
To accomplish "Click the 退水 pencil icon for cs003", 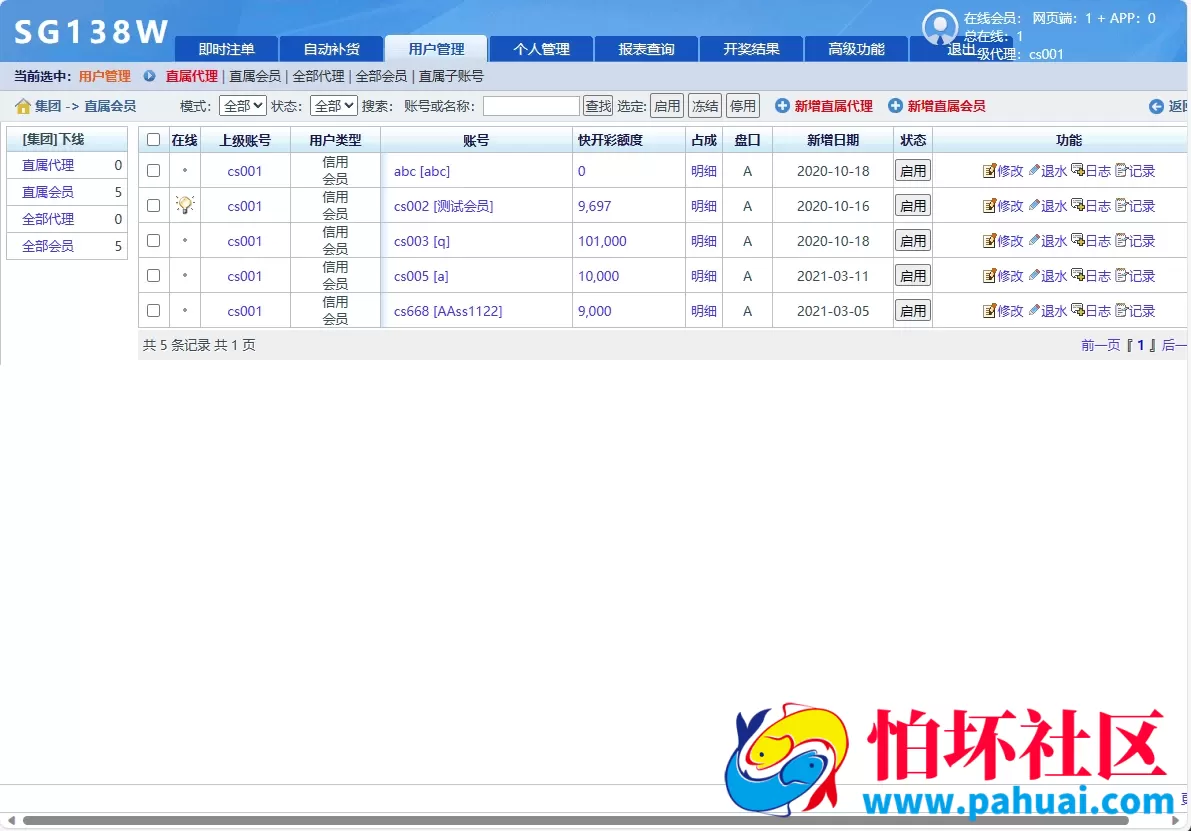I will 1033,241.
